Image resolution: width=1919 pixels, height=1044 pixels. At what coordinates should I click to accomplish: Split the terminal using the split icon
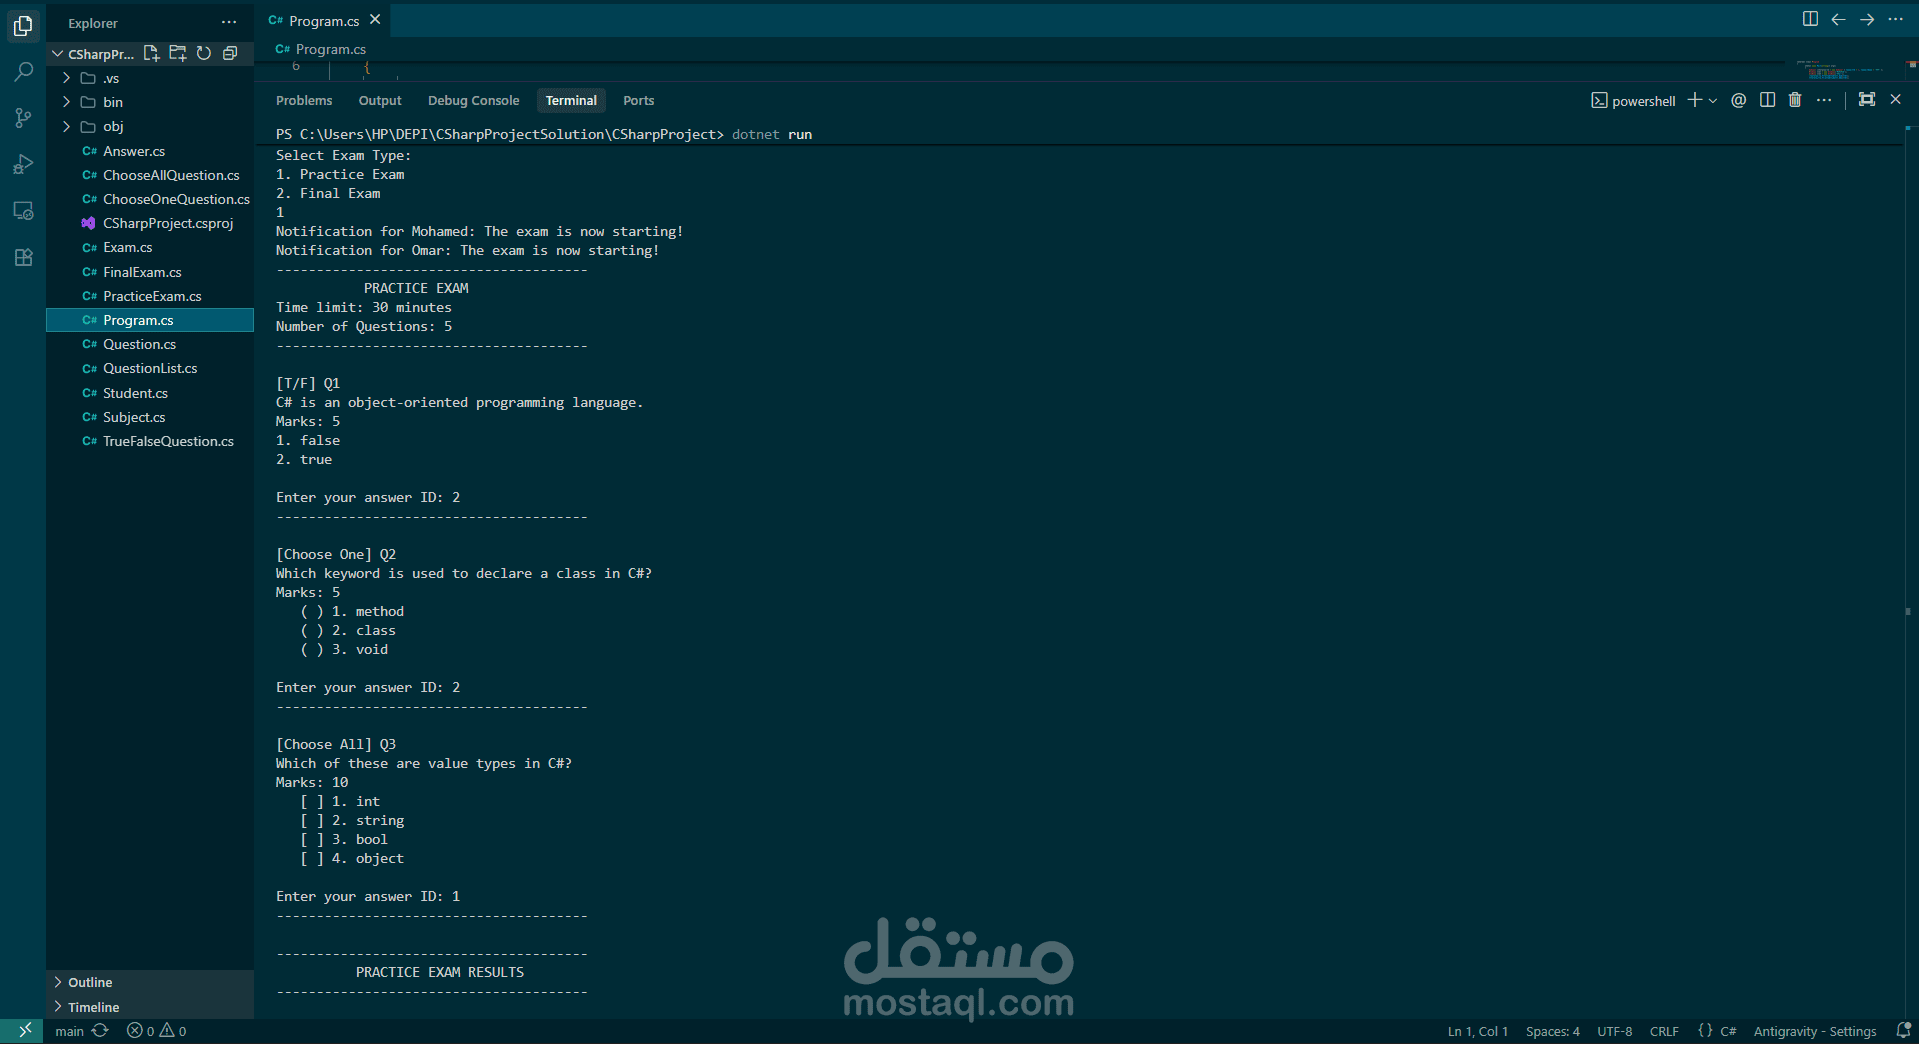click(1767, 100)
